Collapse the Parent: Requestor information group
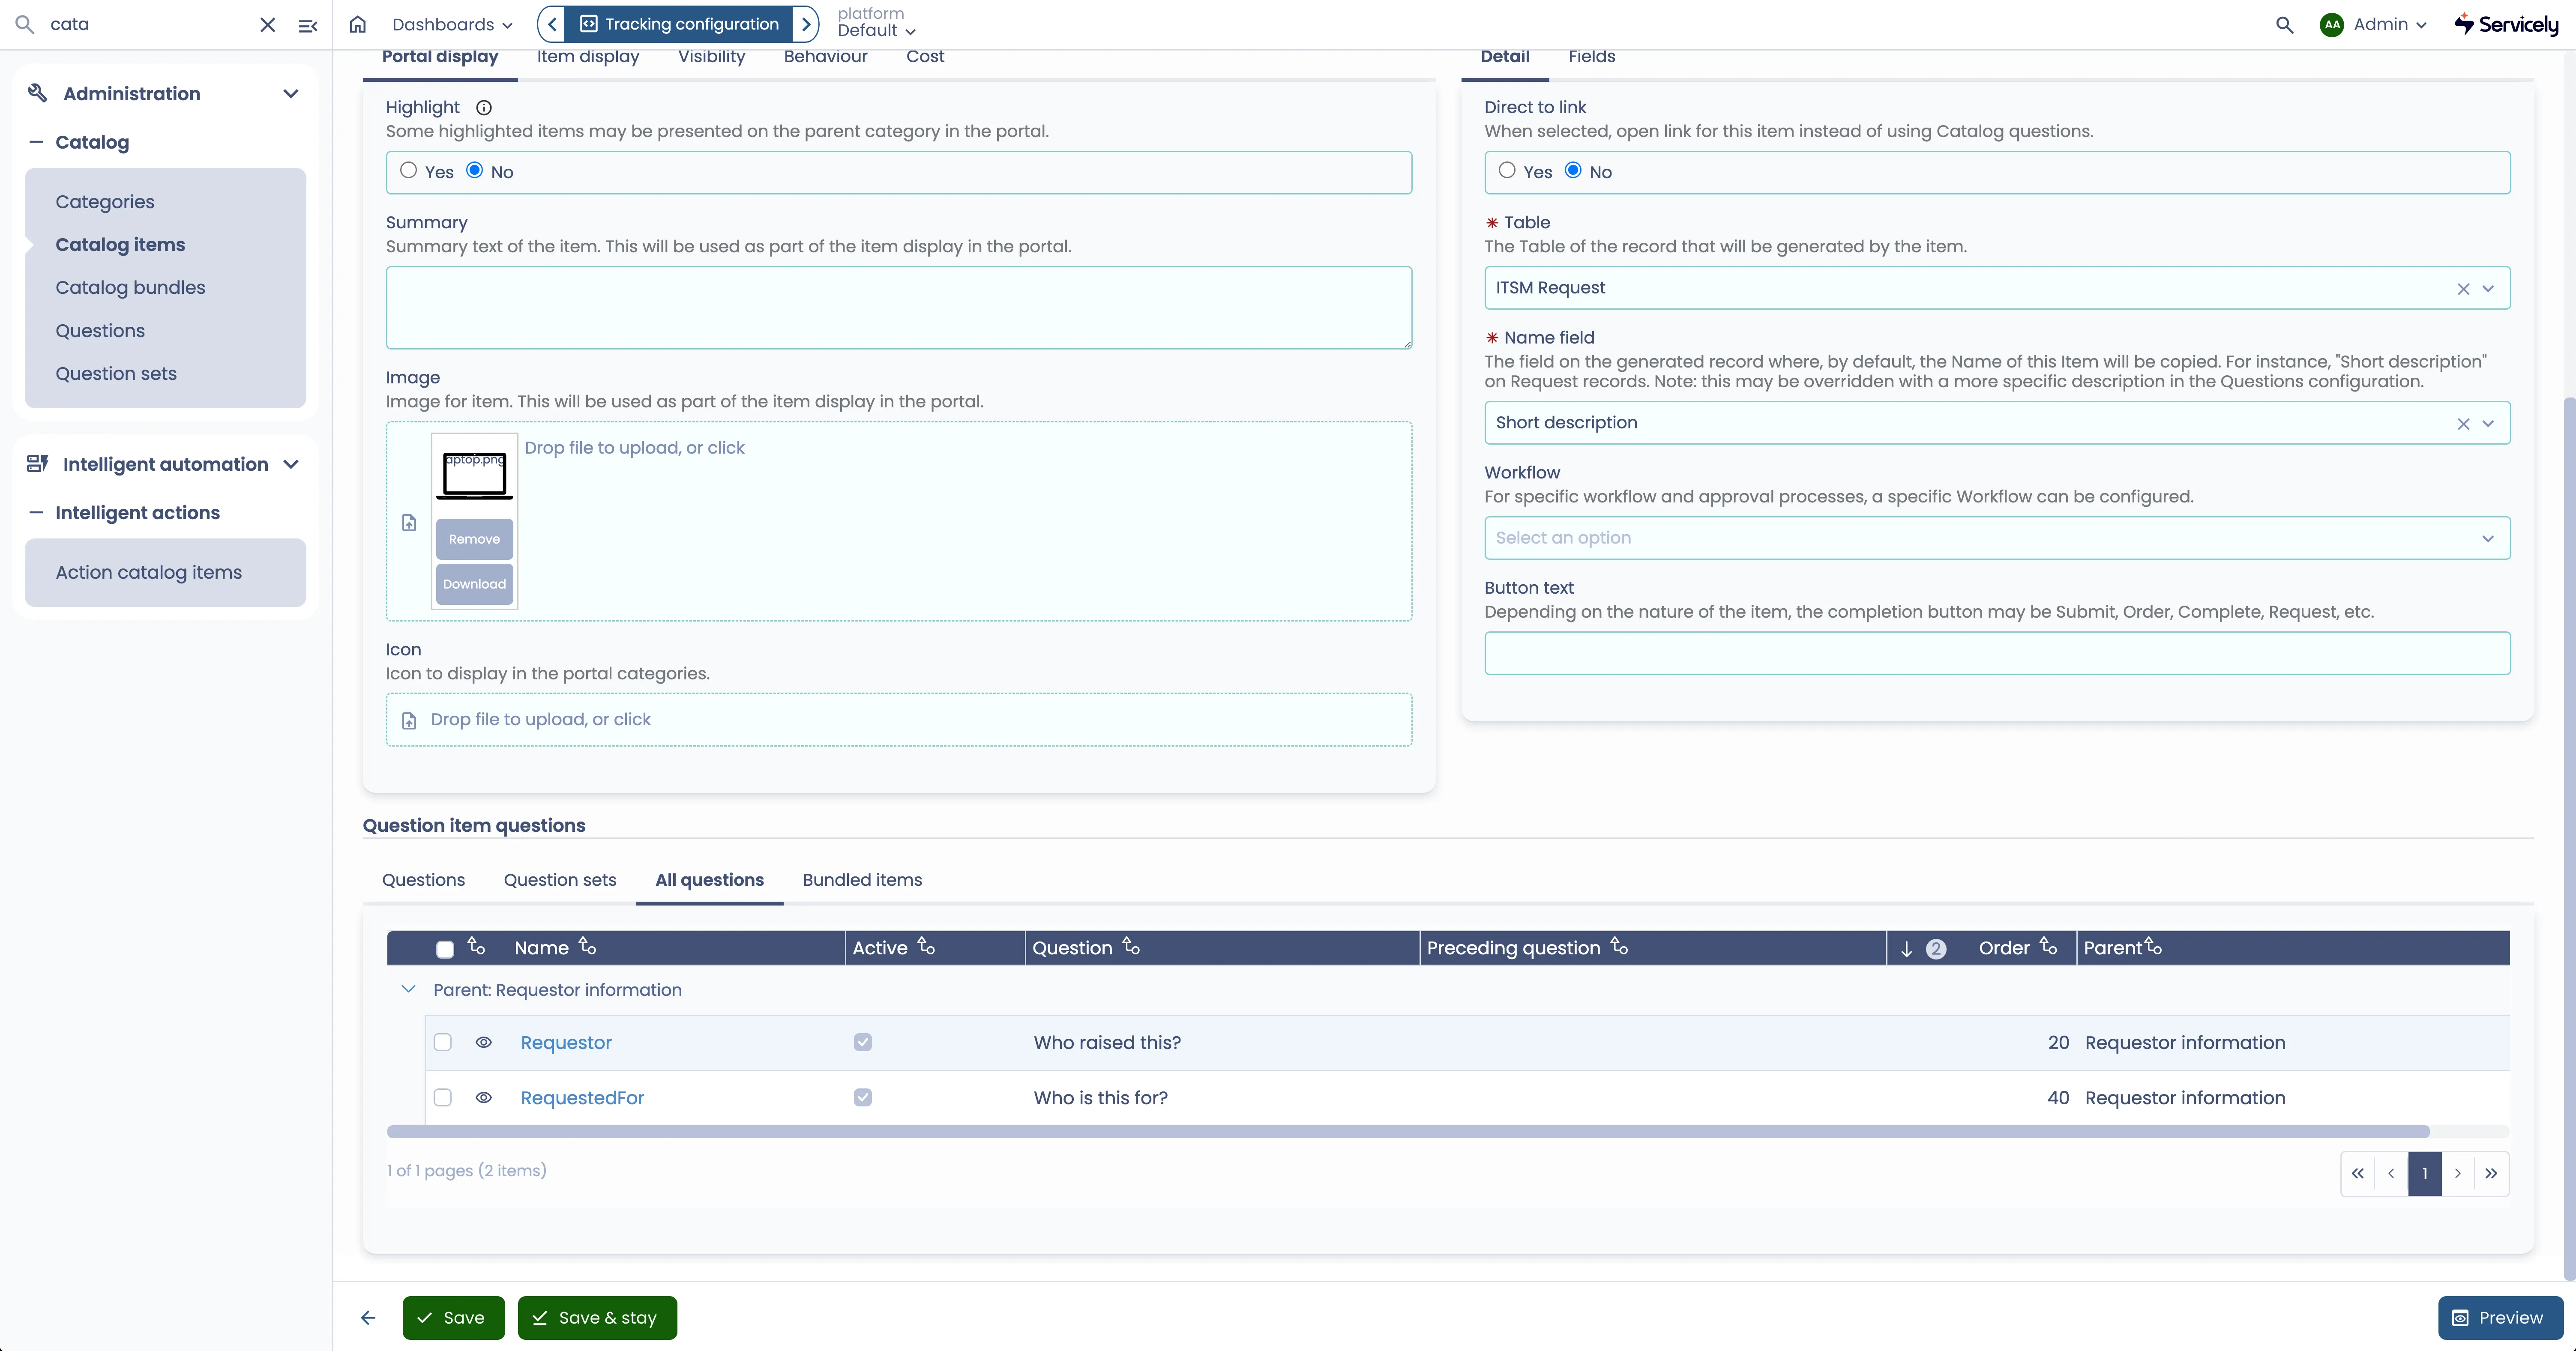2576x1351 pixels. 408,990
